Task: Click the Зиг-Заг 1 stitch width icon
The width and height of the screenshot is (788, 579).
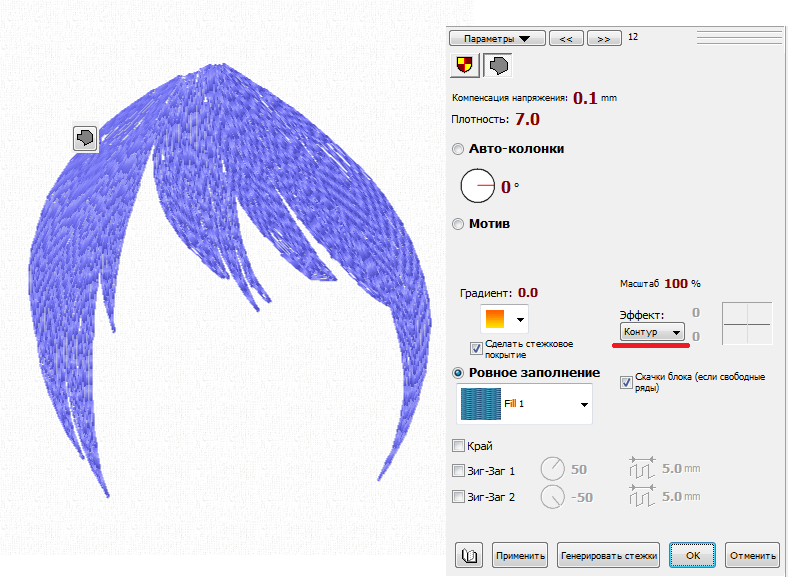Action: [x=642, y=467]
